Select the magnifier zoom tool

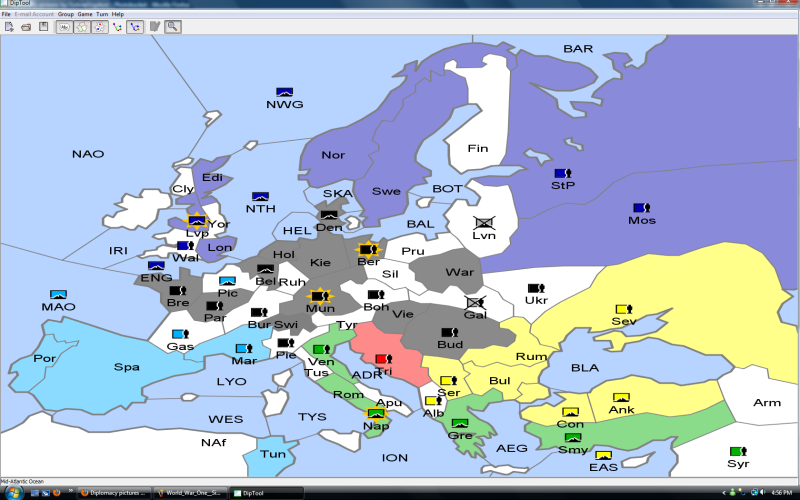[173, 26]
